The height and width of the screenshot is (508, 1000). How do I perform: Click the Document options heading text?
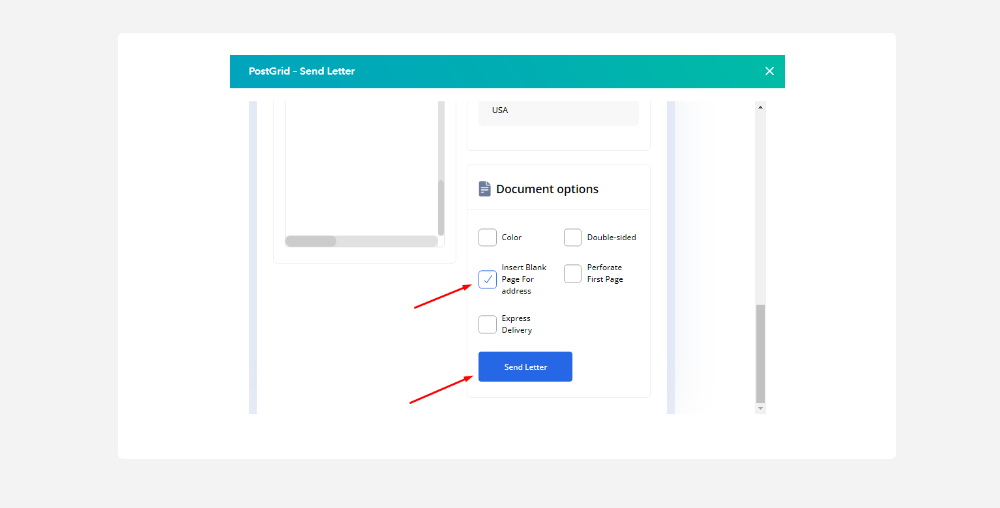coord(547,189)
